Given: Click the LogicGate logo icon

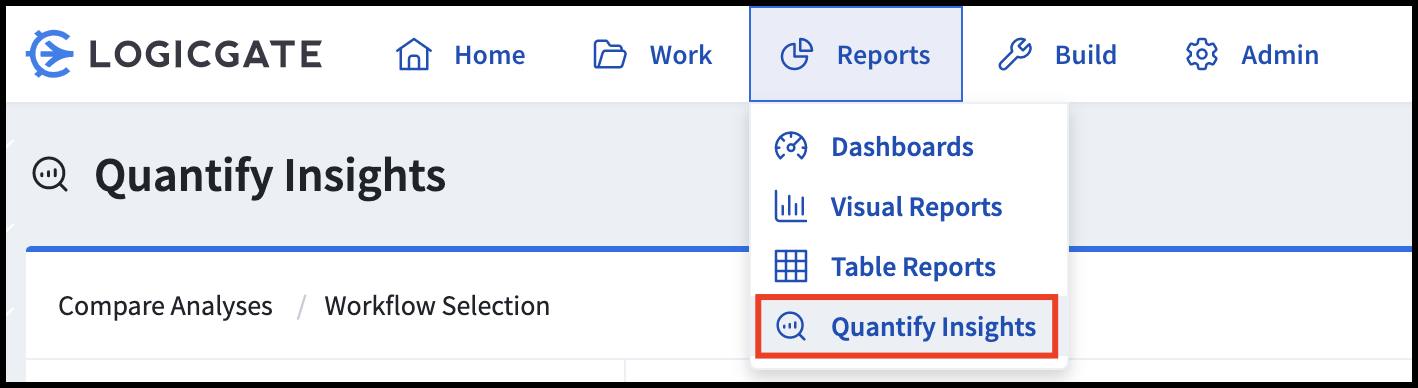Looking at the screenshot, I should (50, 54).
